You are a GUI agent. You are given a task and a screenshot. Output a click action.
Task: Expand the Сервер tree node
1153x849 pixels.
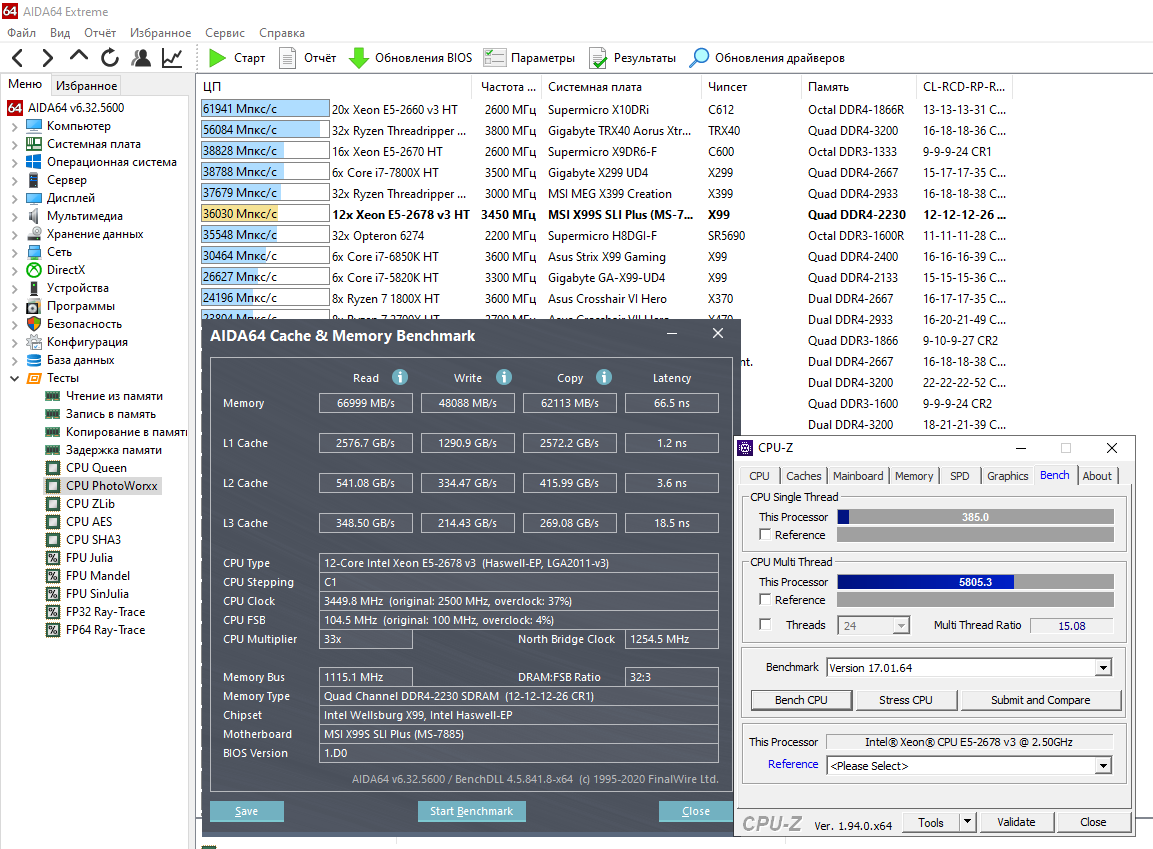[14, 180]
